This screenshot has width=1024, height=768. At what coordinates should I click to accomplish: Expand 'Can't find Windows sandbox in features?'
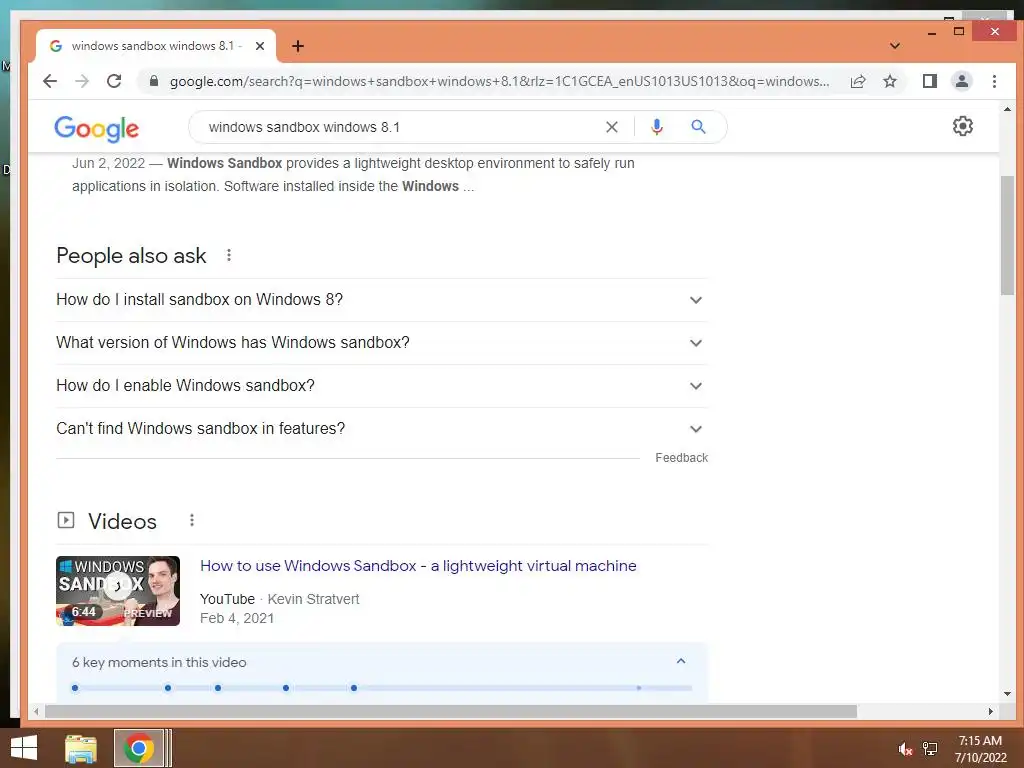(x=382, y=428)
